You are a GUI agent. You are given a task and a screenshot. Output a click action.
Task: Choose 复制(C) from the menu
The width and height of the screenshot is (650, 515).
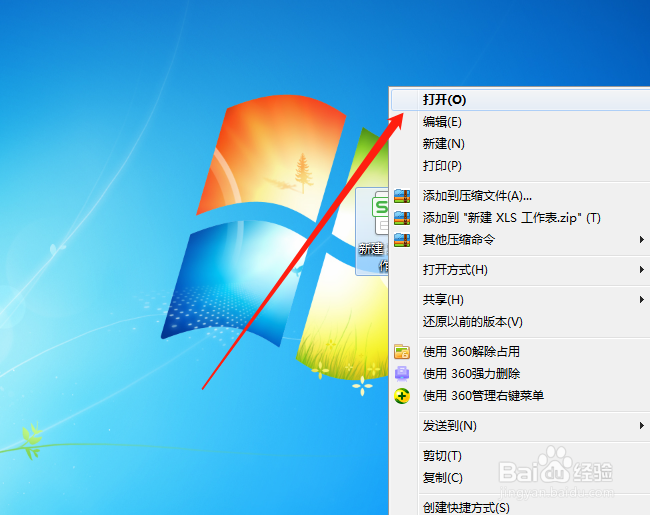point(521,478)
